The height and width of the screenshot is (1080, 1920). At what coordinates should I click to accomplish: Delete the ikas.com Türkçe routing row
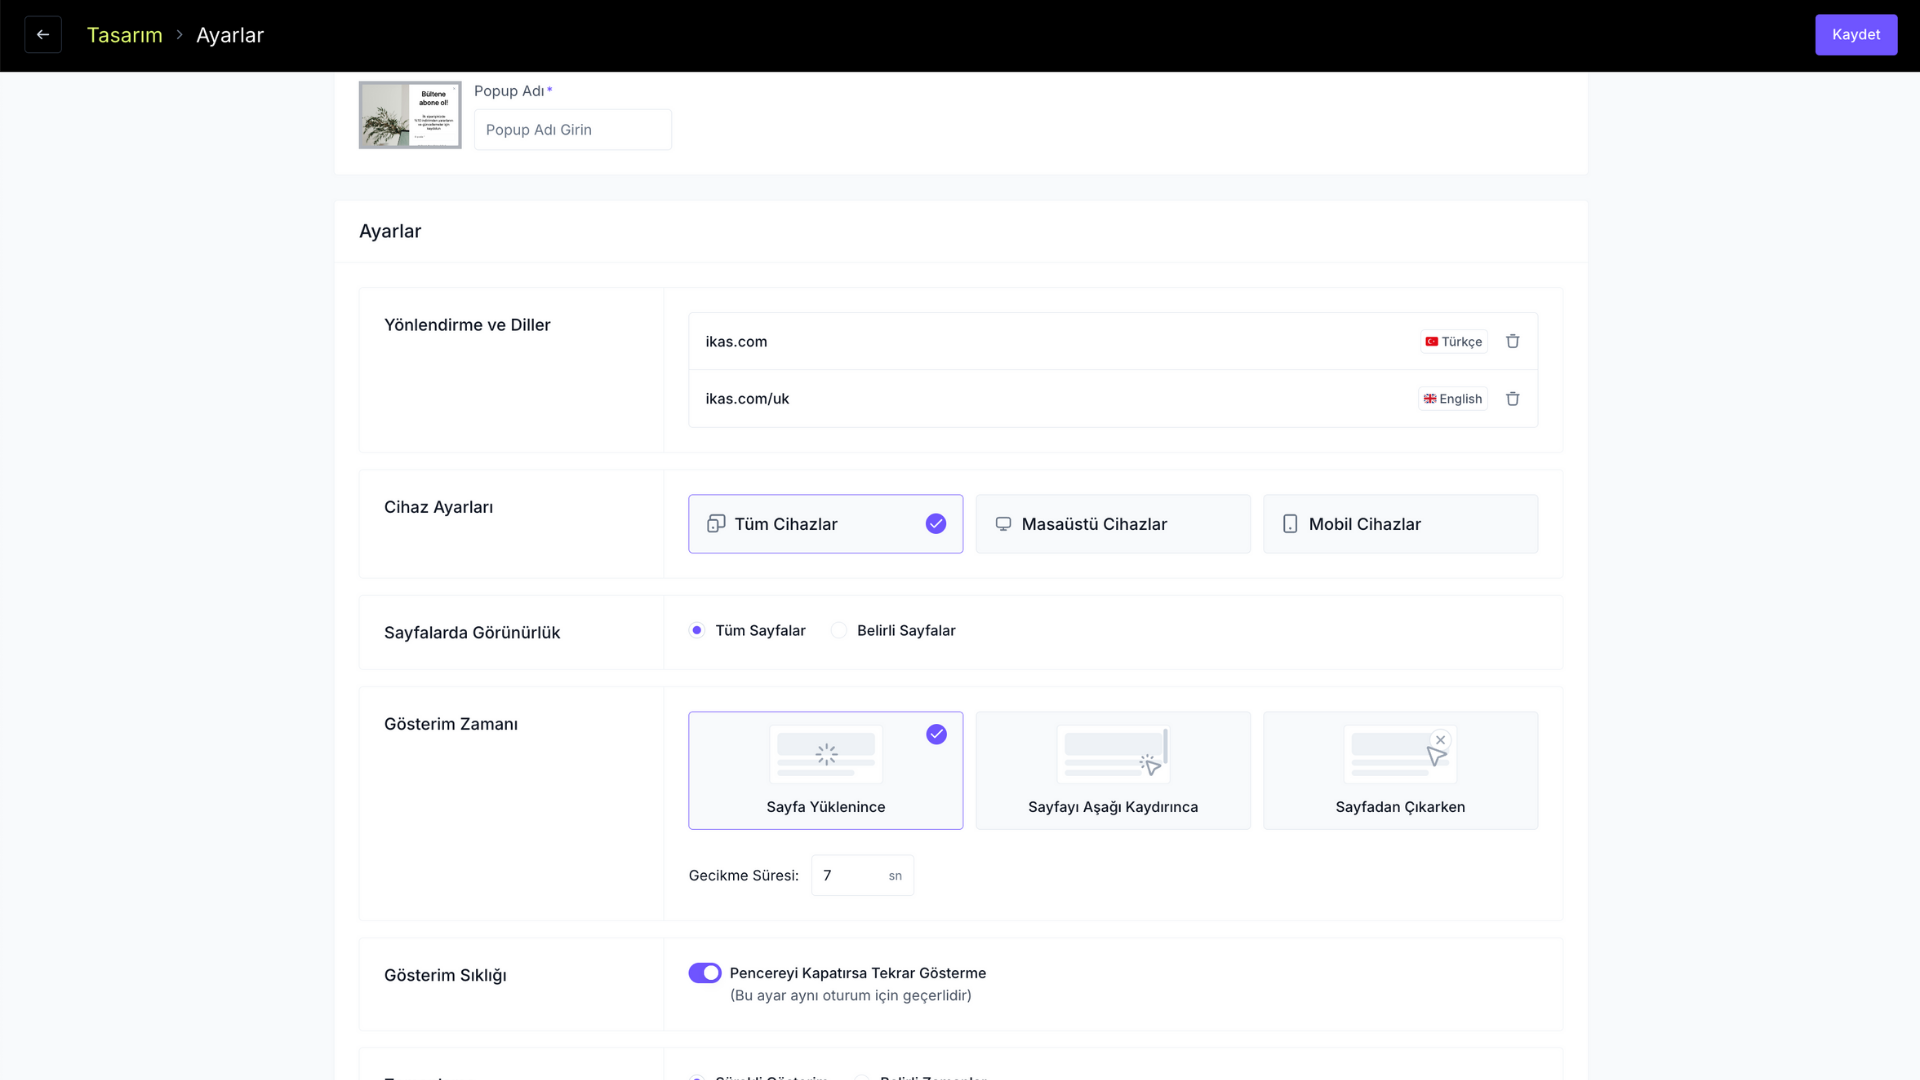coord(1513,341)
